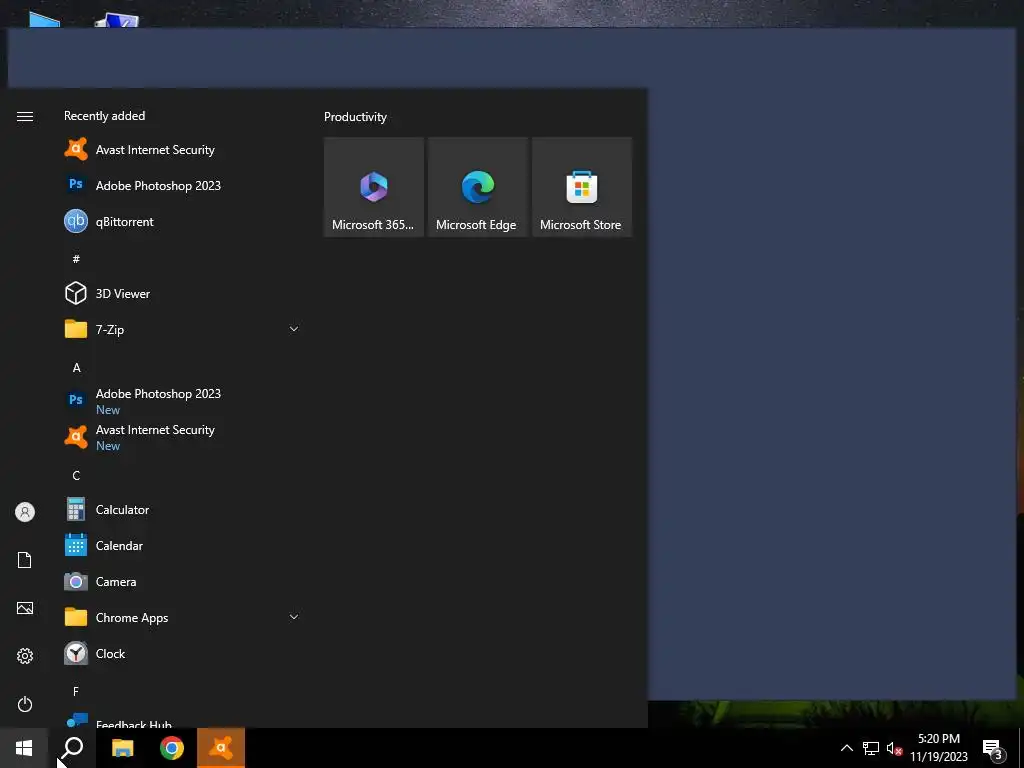Open Avast Internet Security marked New under A

[182, 437]
